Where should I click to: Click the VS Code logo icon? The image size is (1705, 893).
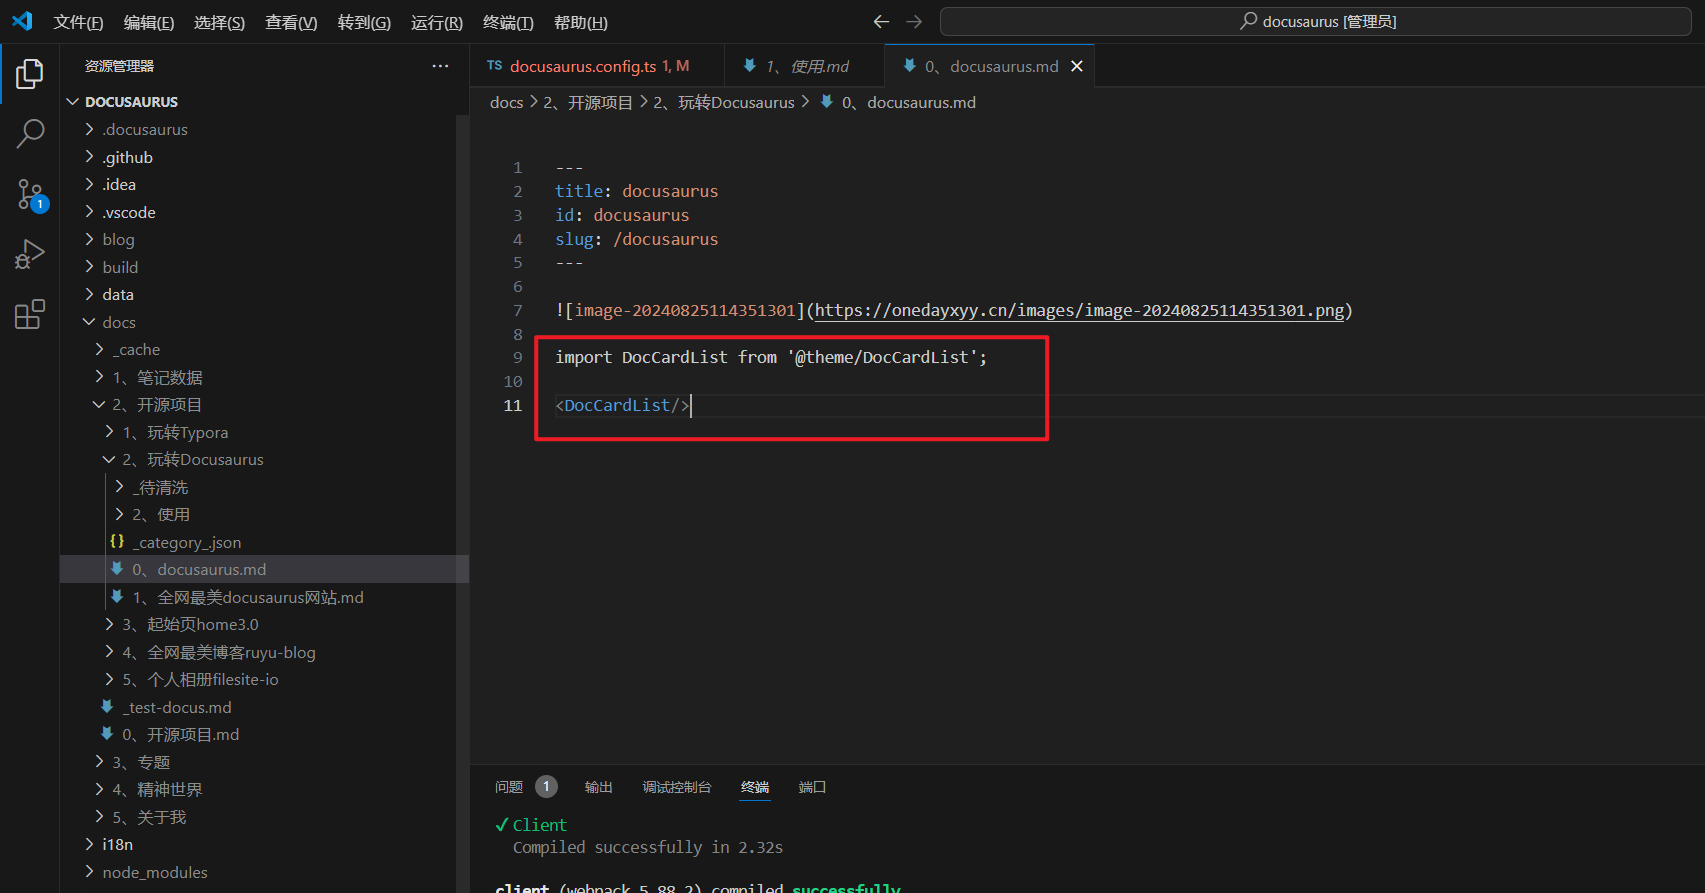(x=22, y=21)
